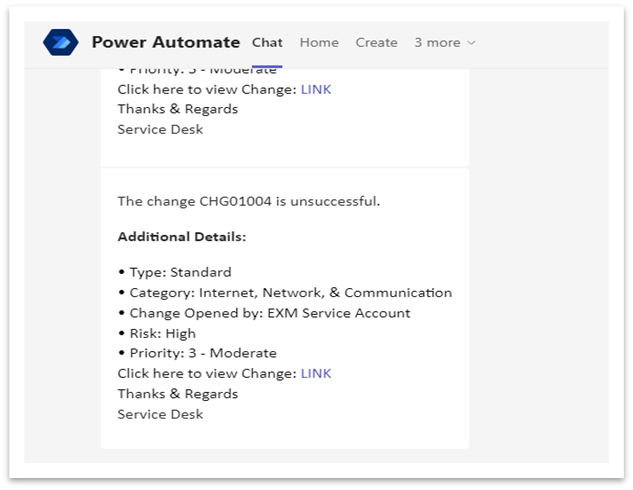This screenshot has width=633, height=490.
Task: Switch to the Home tab
Action: point(319,42)
